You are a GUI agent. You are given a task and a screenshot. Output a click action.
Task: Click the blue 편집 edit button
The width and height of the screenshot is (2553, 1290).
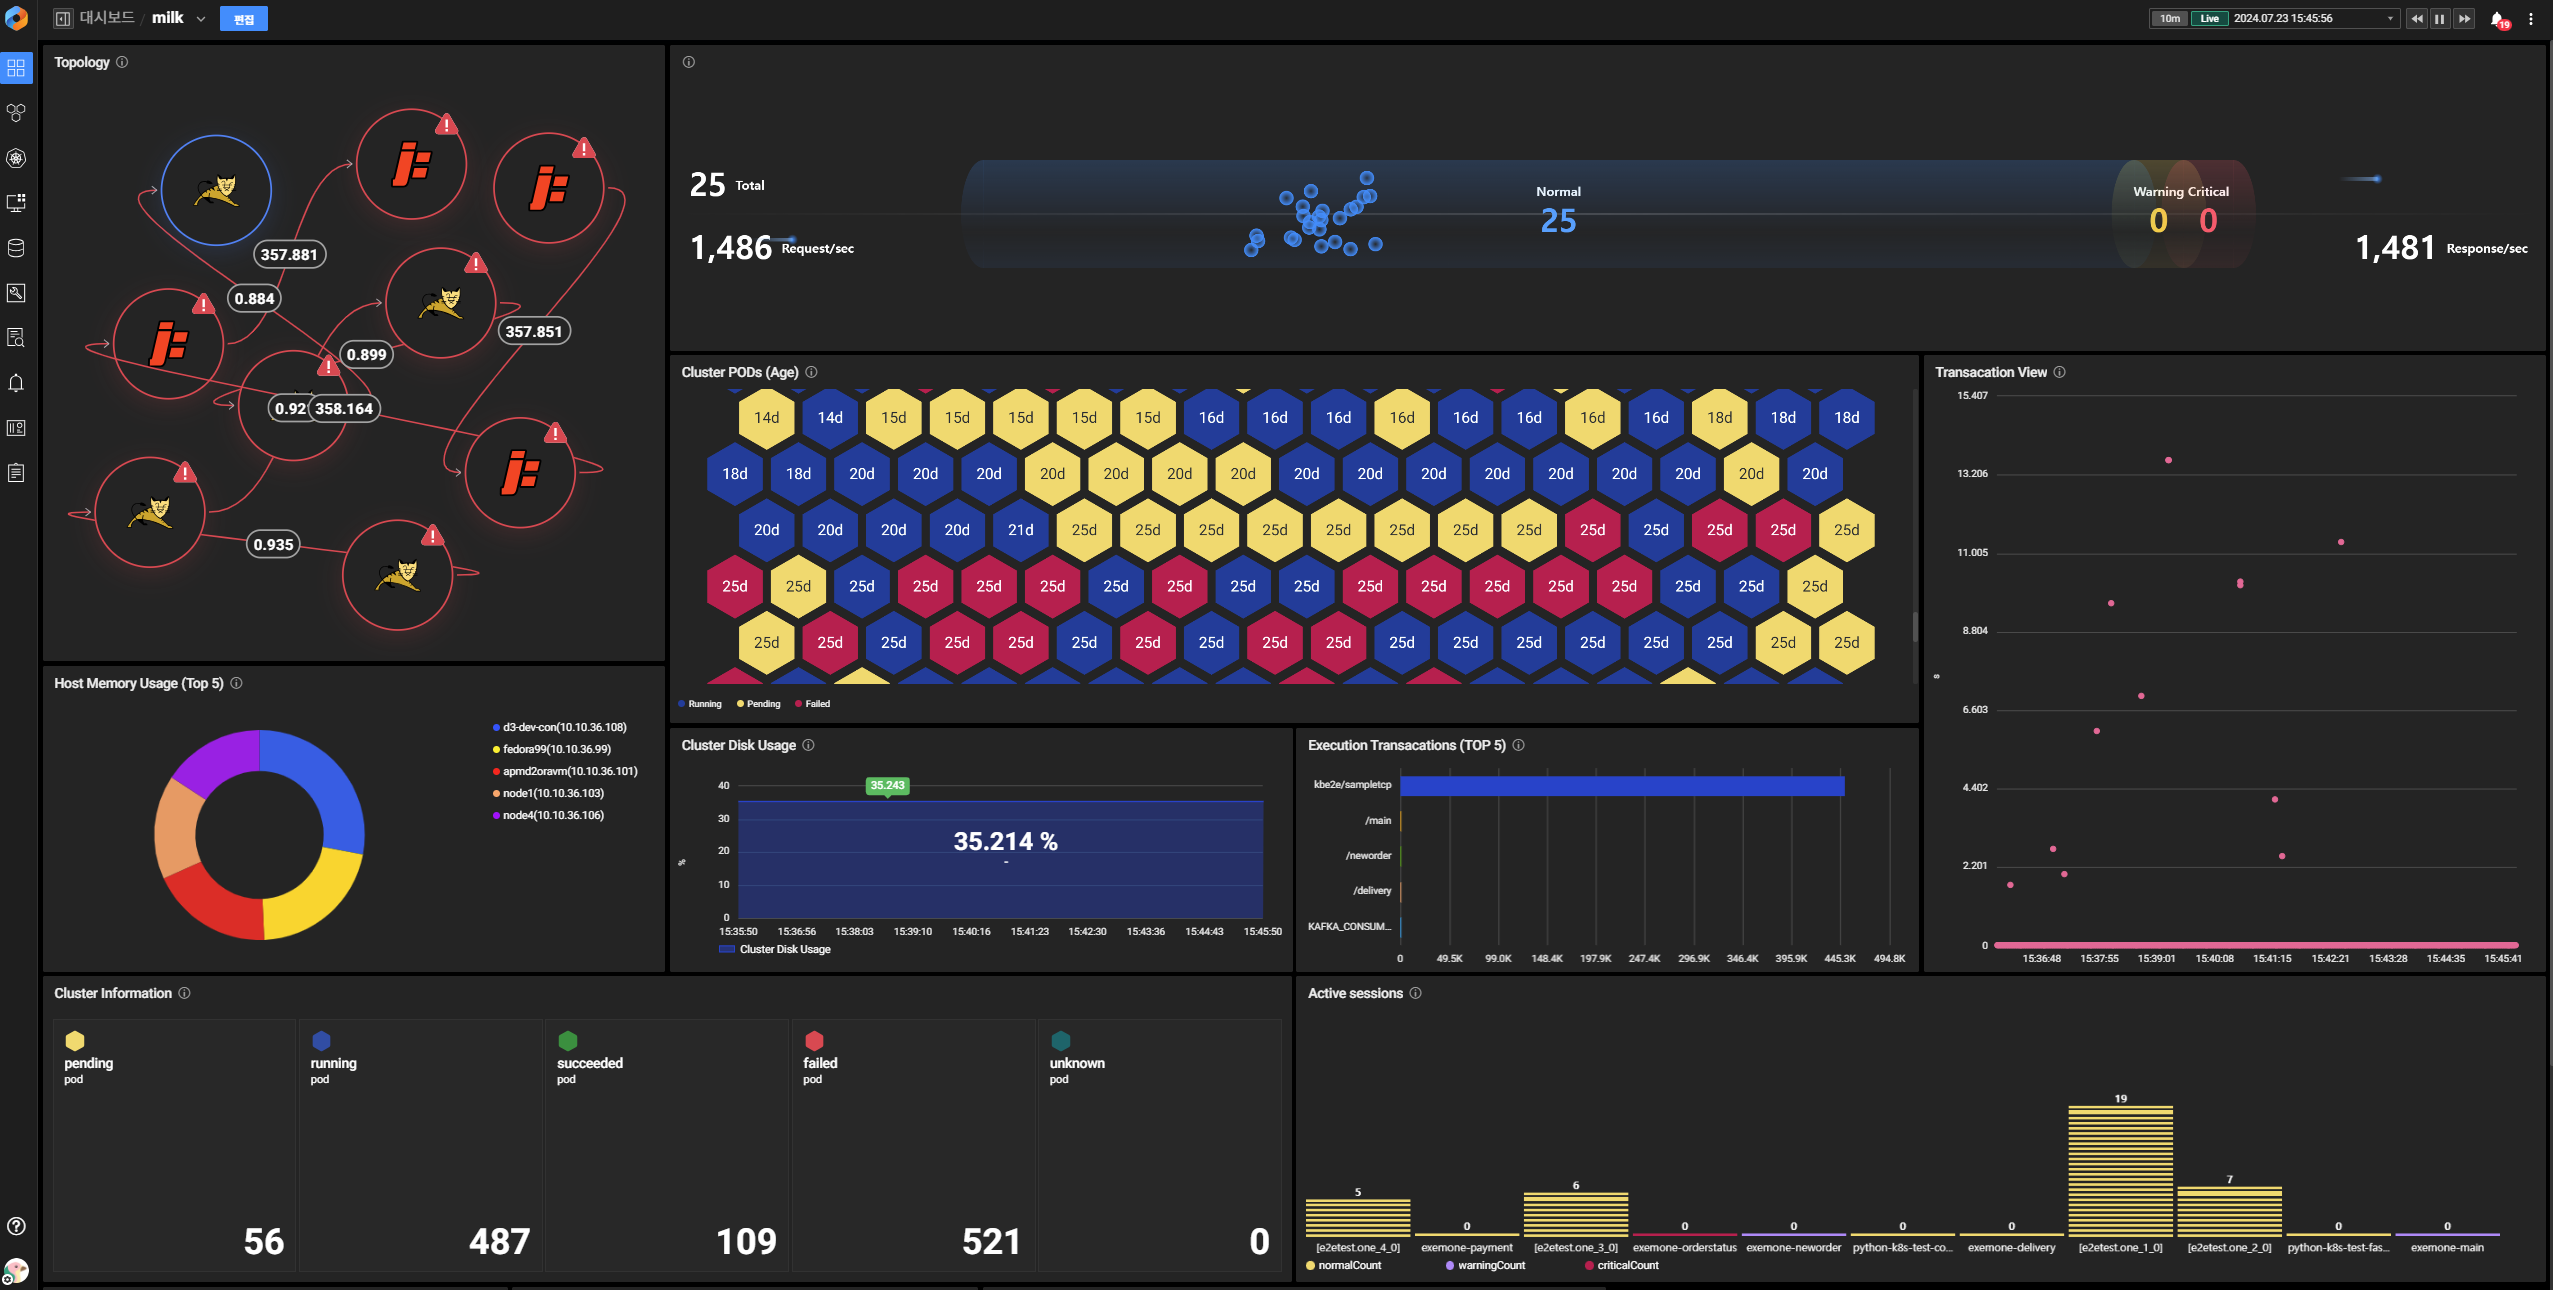click(x=244, y=19)
